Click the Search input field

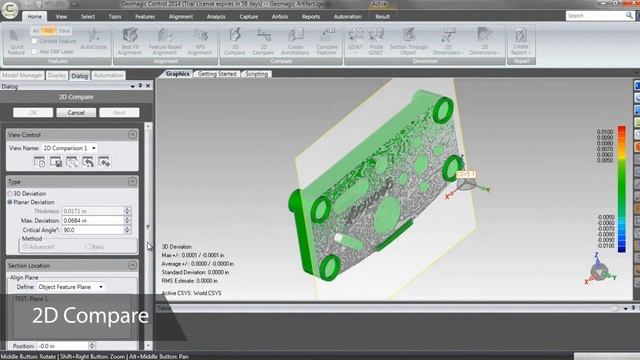coord(595,16)
